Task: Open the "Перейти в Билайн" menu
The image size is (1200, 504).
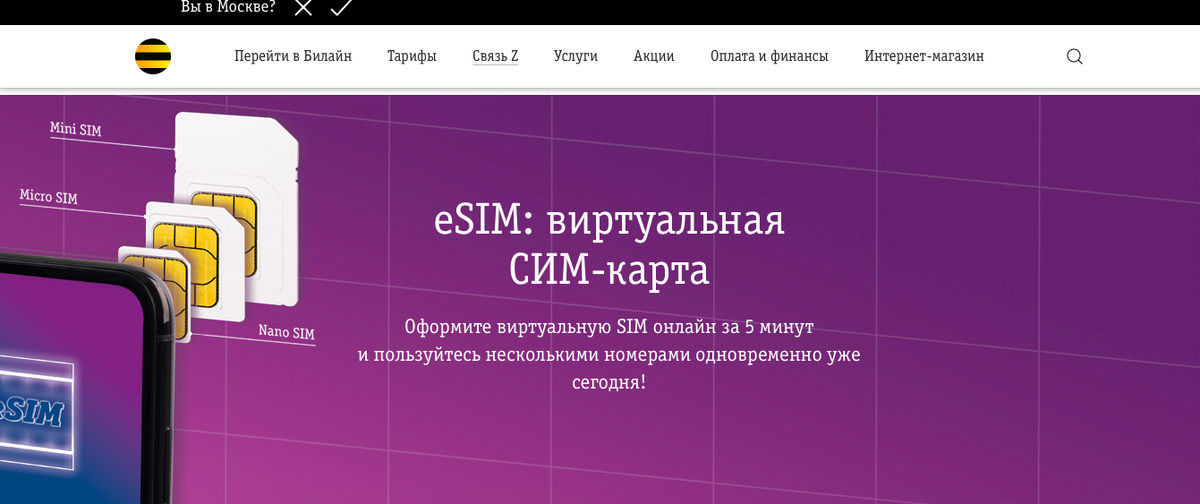Action: coord(293,56)
